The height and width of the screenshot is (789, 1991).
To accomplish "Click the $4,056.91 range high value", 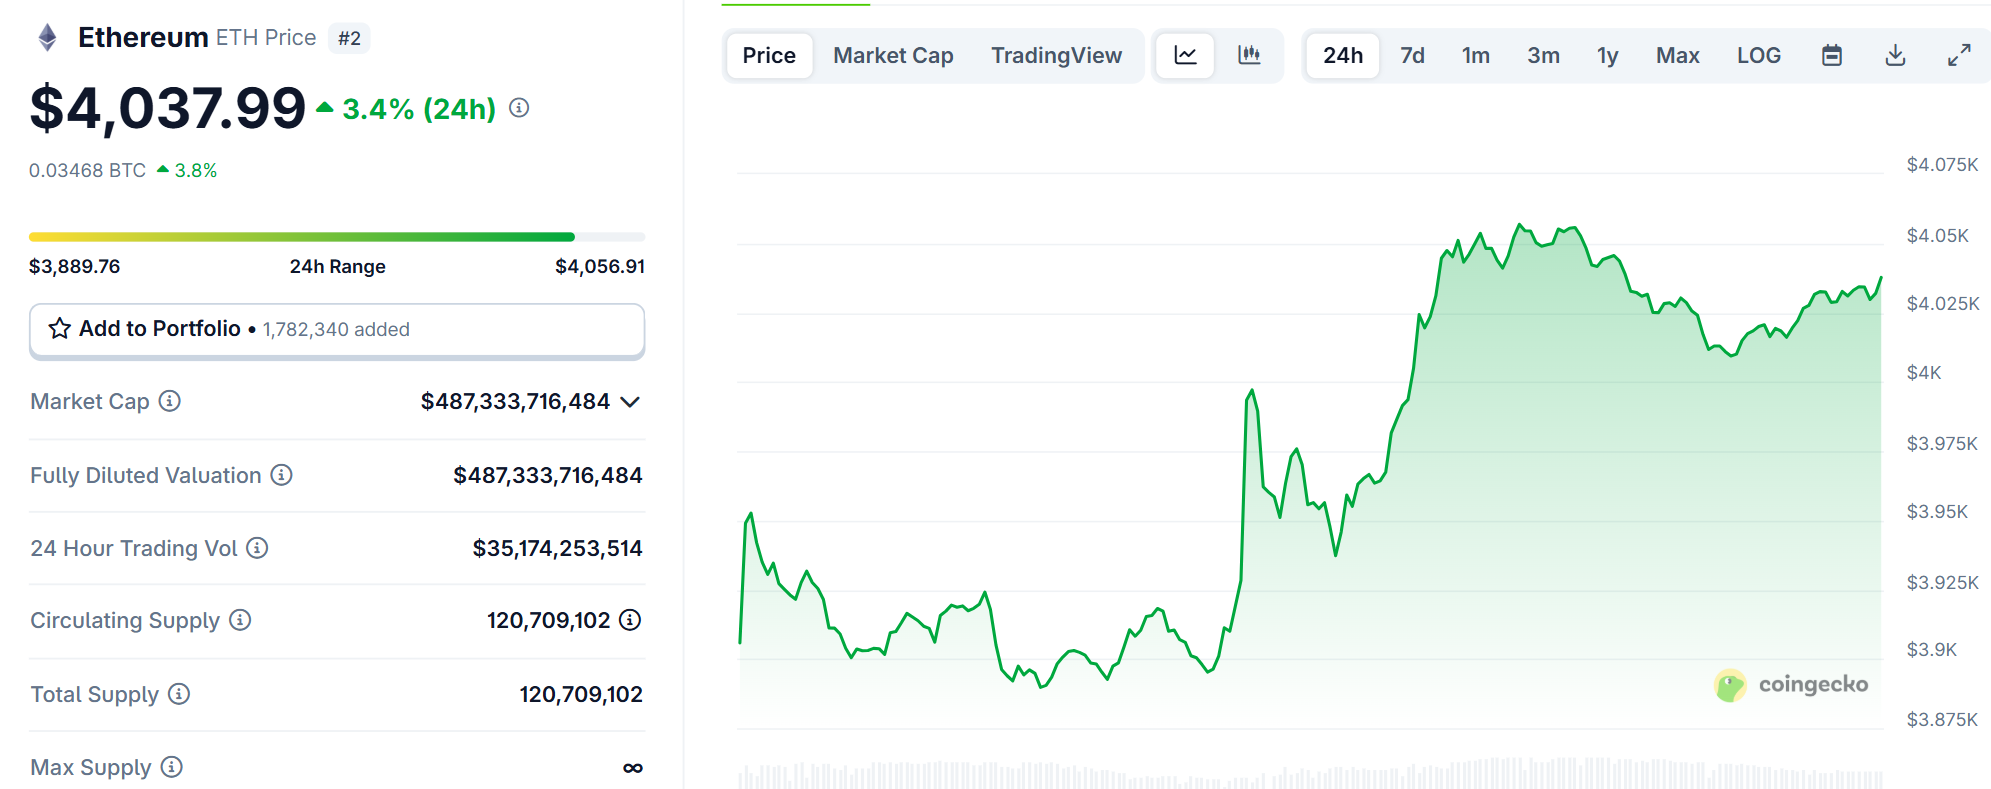I will pyautogui.click(x=600, y=266).
